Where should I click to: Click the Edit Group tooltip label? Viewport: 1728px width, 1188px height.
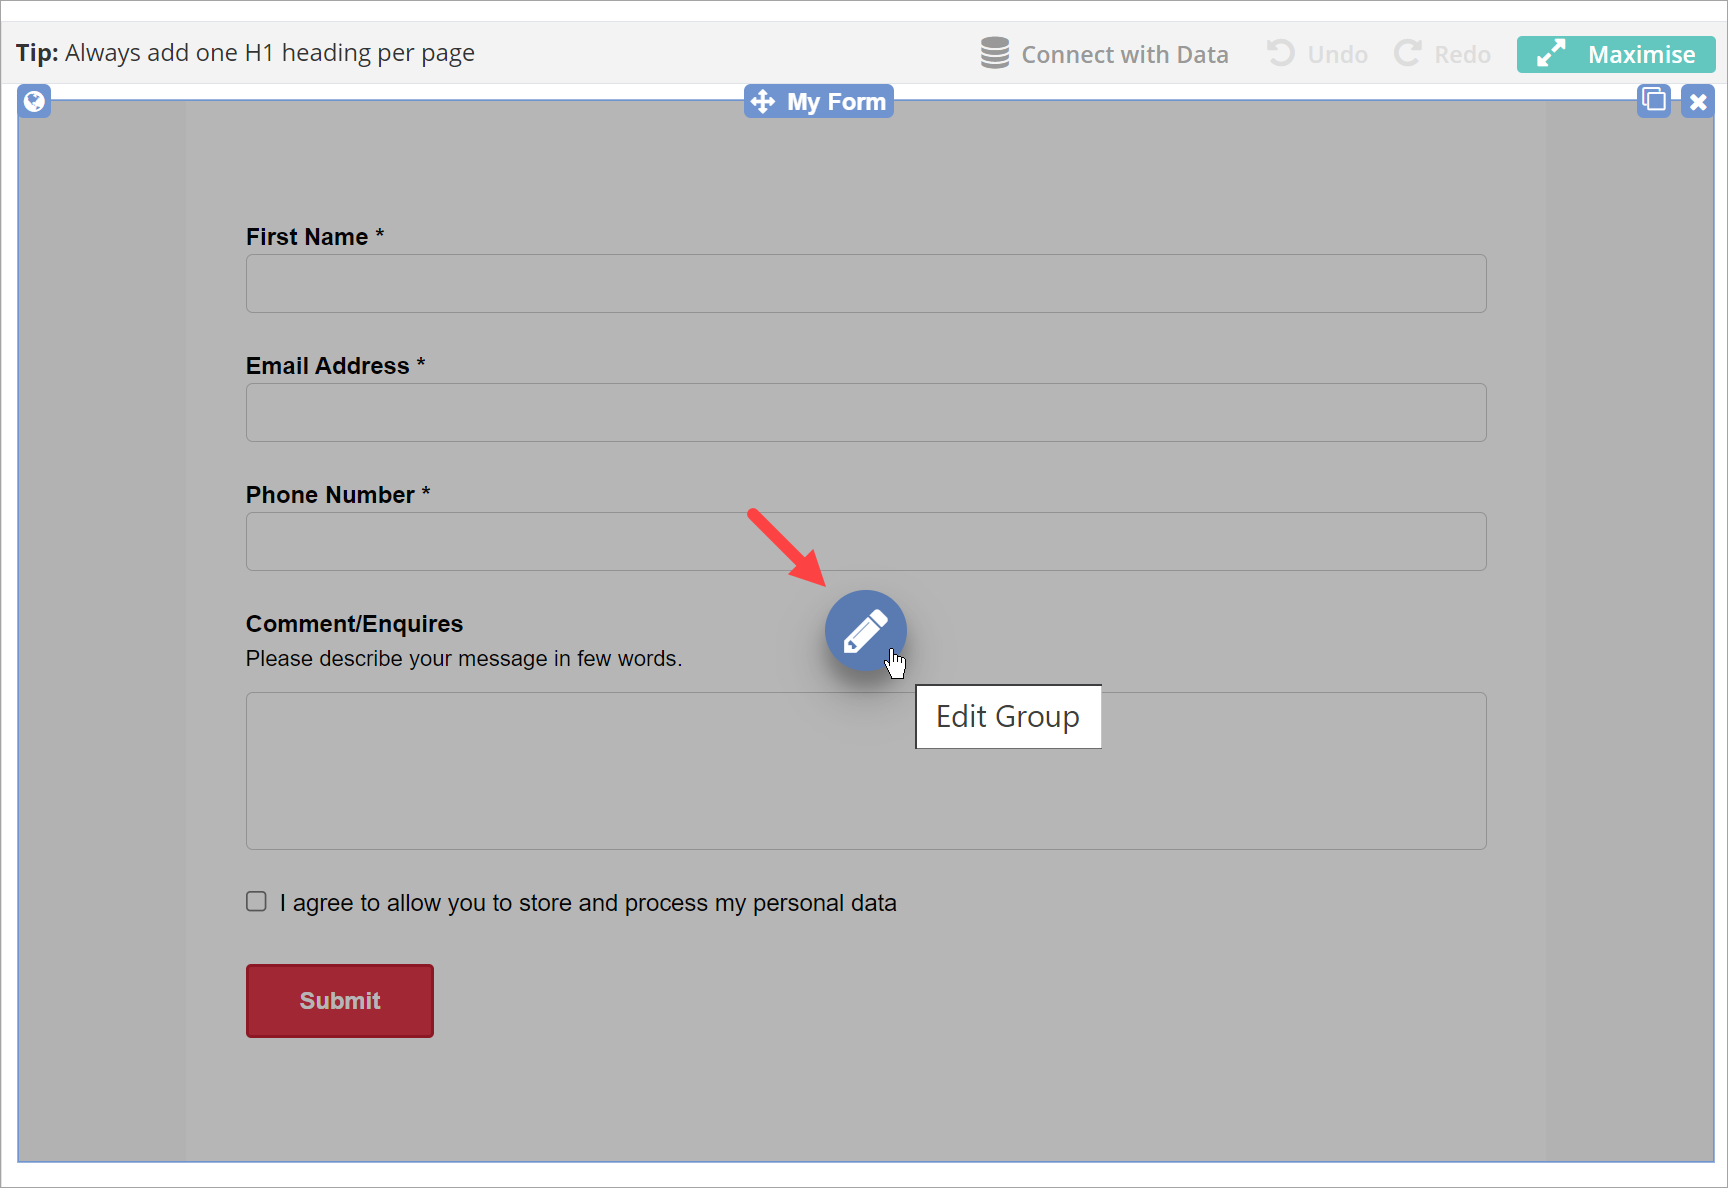click(x=1008, y=717)
